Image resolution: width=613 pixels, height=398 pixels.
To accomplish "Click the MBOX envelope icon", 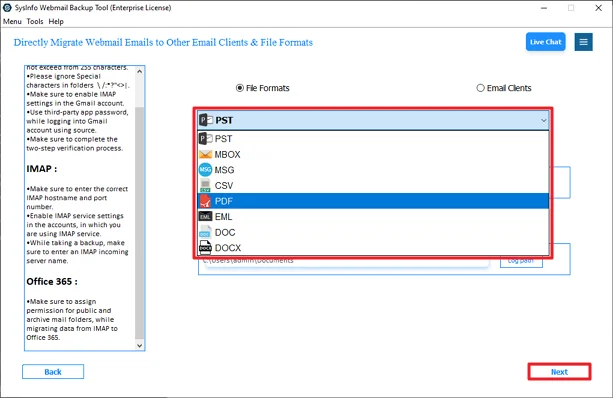I will (205, 154).
